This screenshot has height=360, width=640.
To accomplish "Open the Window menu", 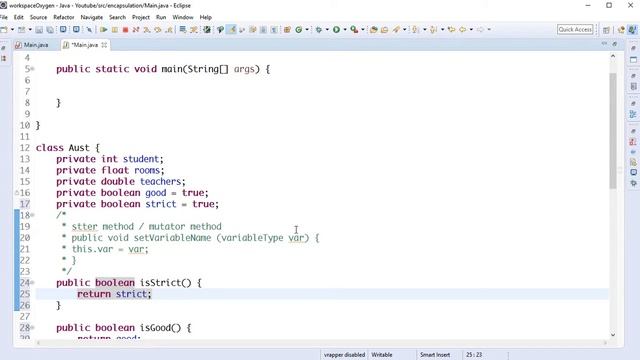I will click(182, 17).
